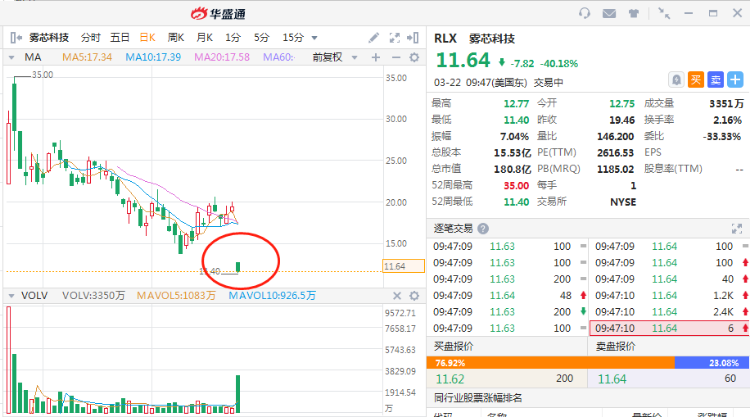Expand the MA indicator selector triangle

click(x=11, y=57)
